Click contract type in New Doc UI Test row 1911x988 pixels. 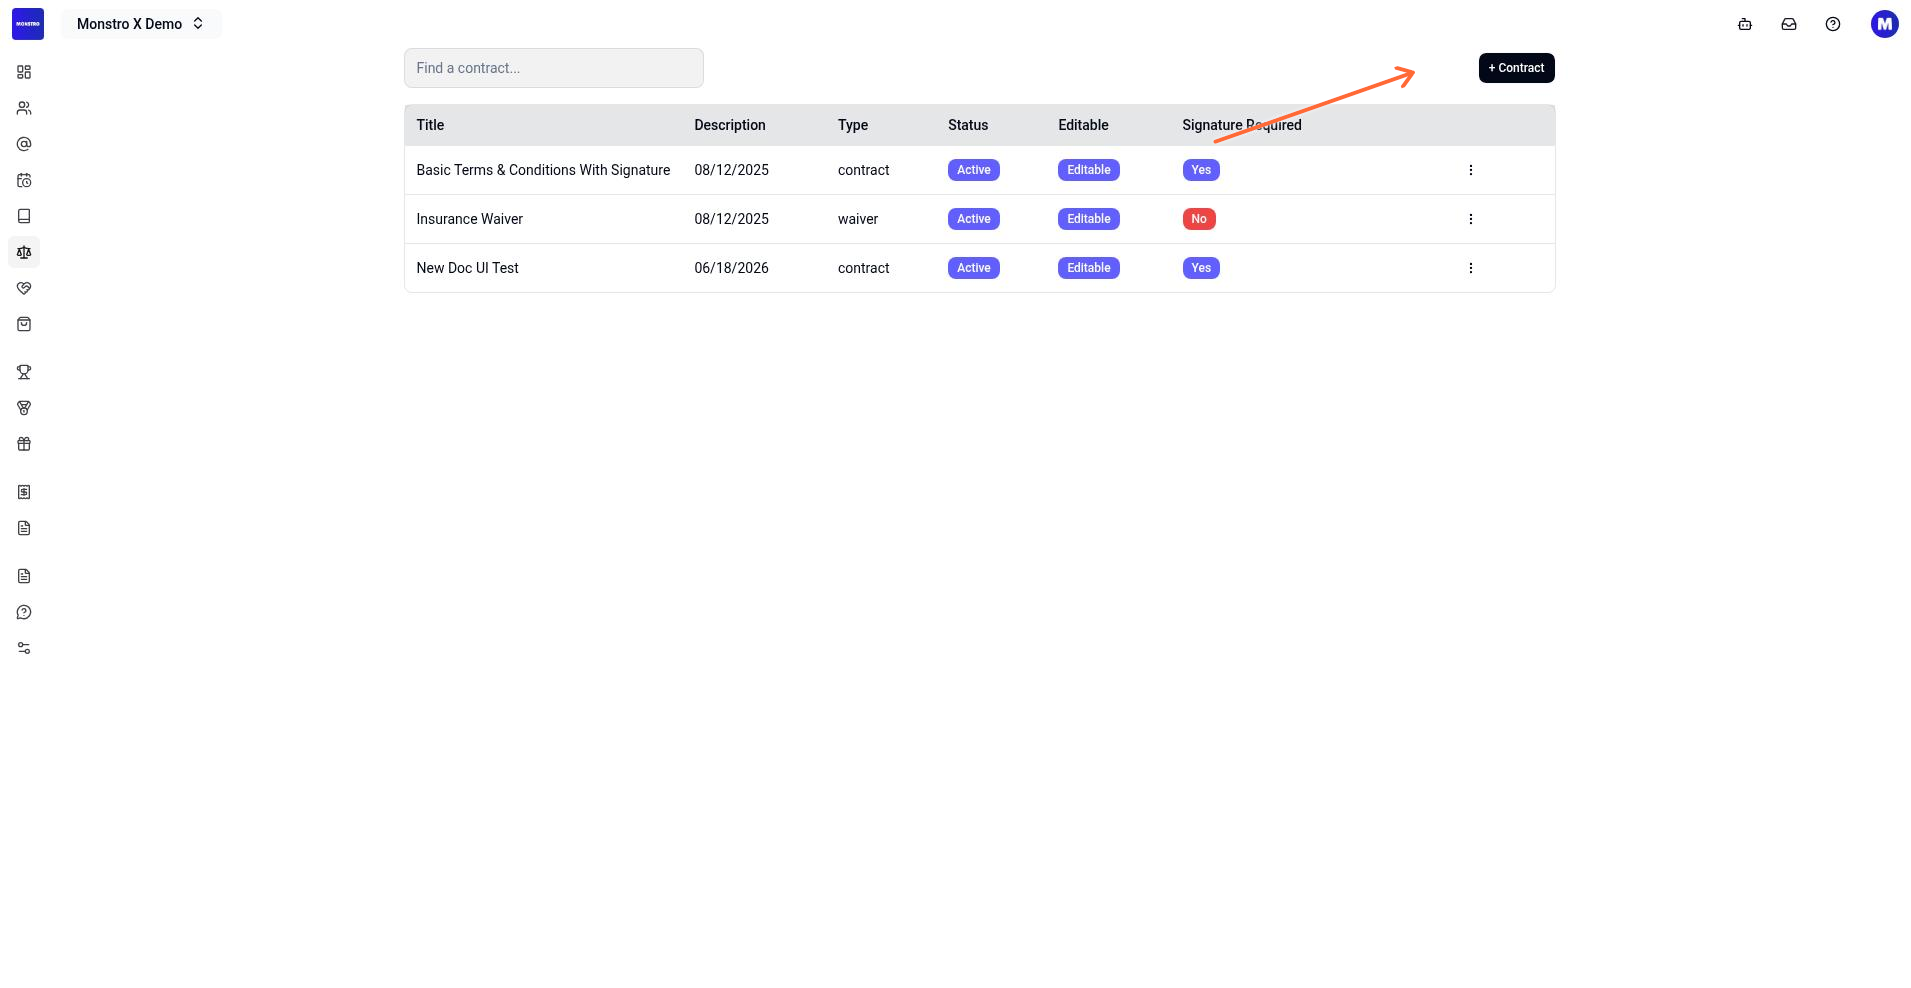pyautogui.click(x=863, y=268)
